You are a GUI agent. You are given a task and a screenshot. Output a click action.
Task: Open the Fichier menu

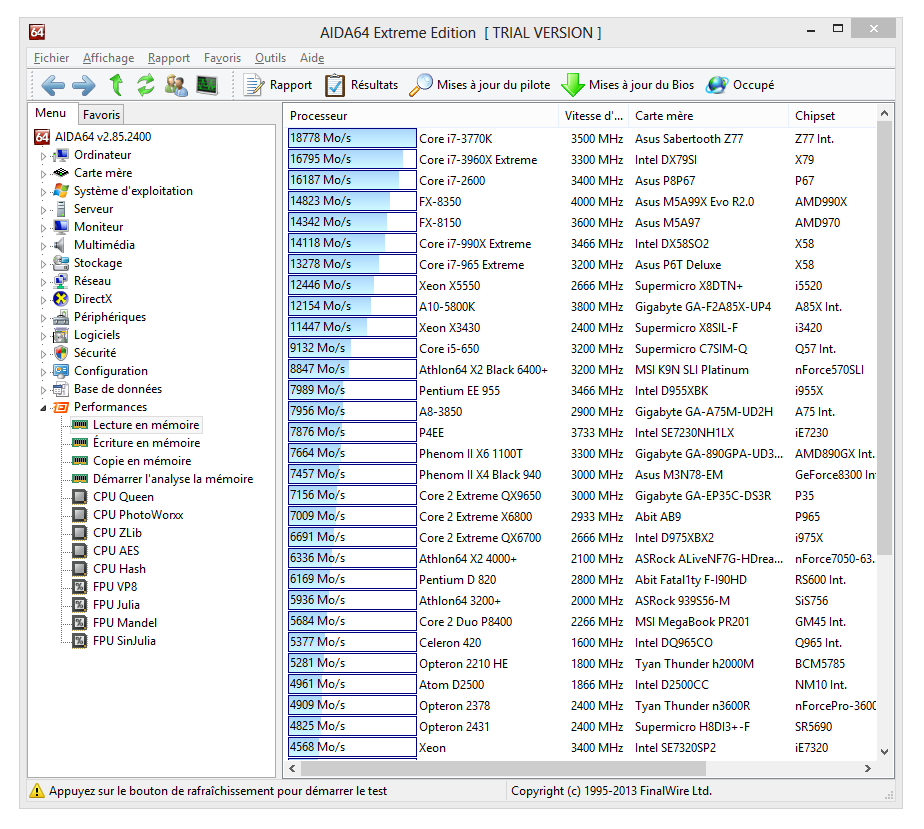coord(51,58)
